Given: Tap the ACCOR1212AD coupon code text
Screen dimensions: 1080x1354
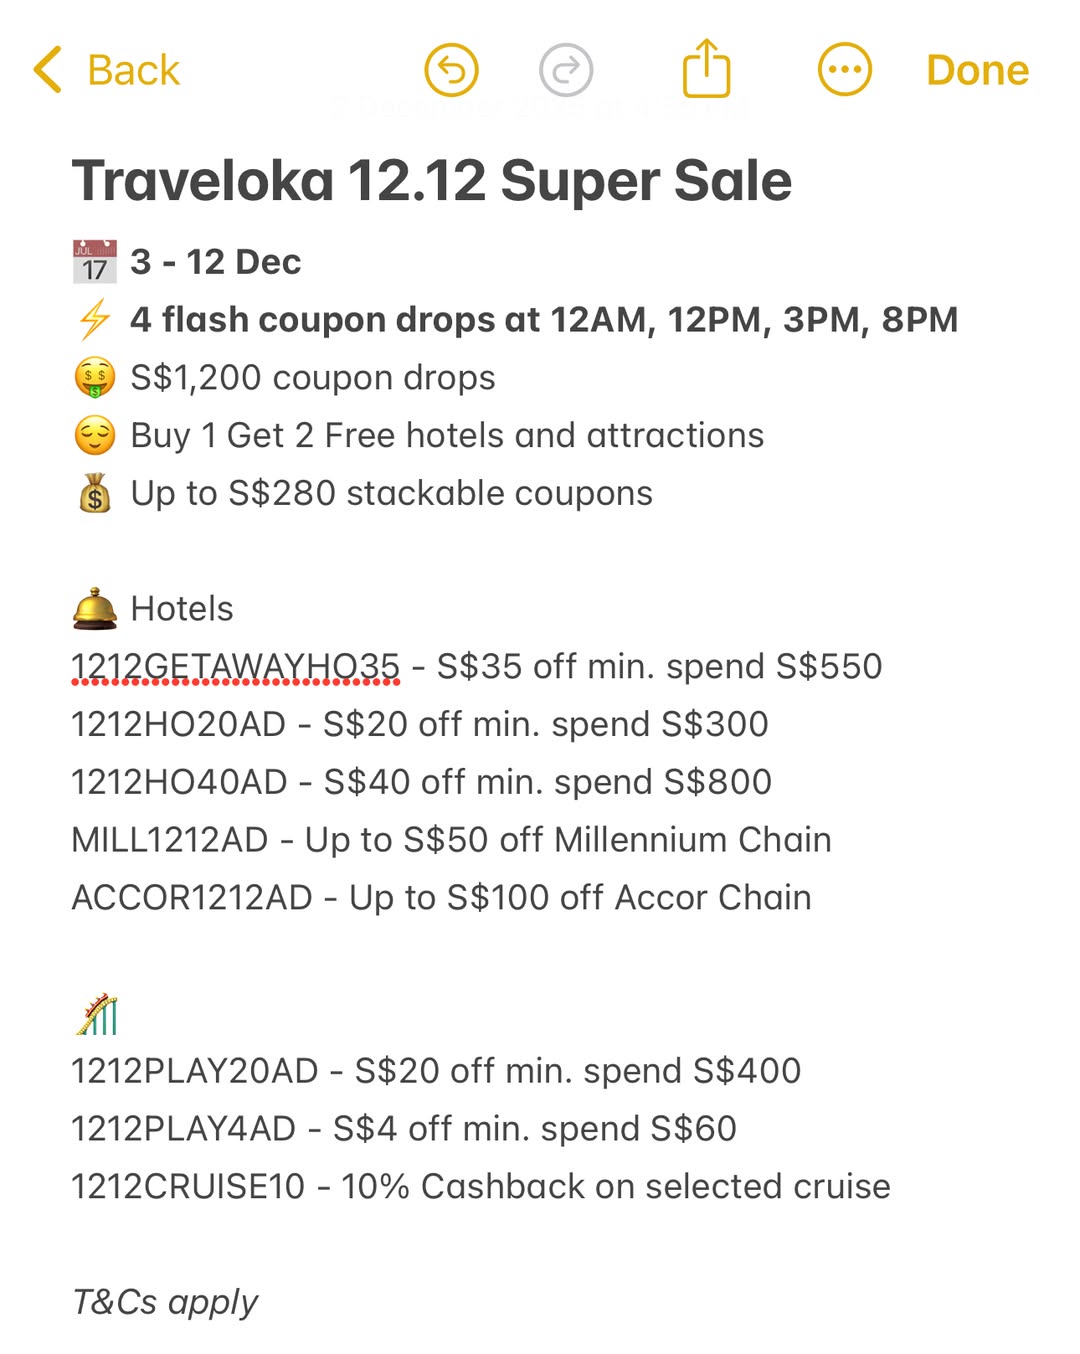Looking at the screenshot, I should pyautogui.click(x=192, y=897).
